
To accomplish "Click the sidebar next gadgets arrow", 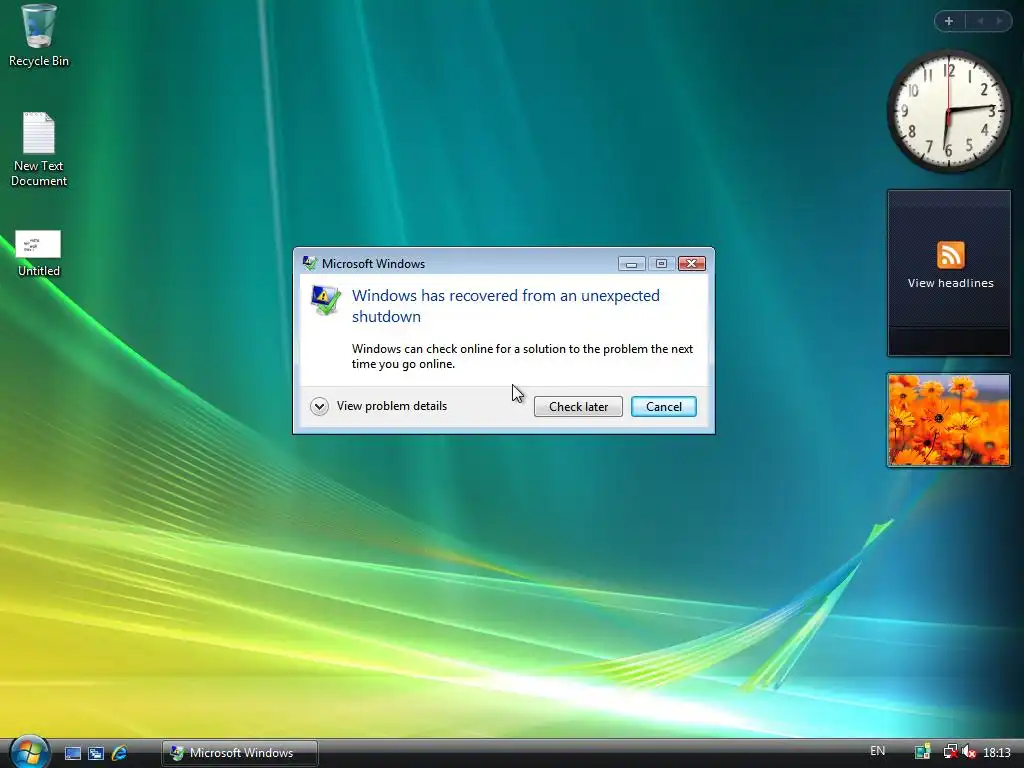I will (x=999, y=21).
